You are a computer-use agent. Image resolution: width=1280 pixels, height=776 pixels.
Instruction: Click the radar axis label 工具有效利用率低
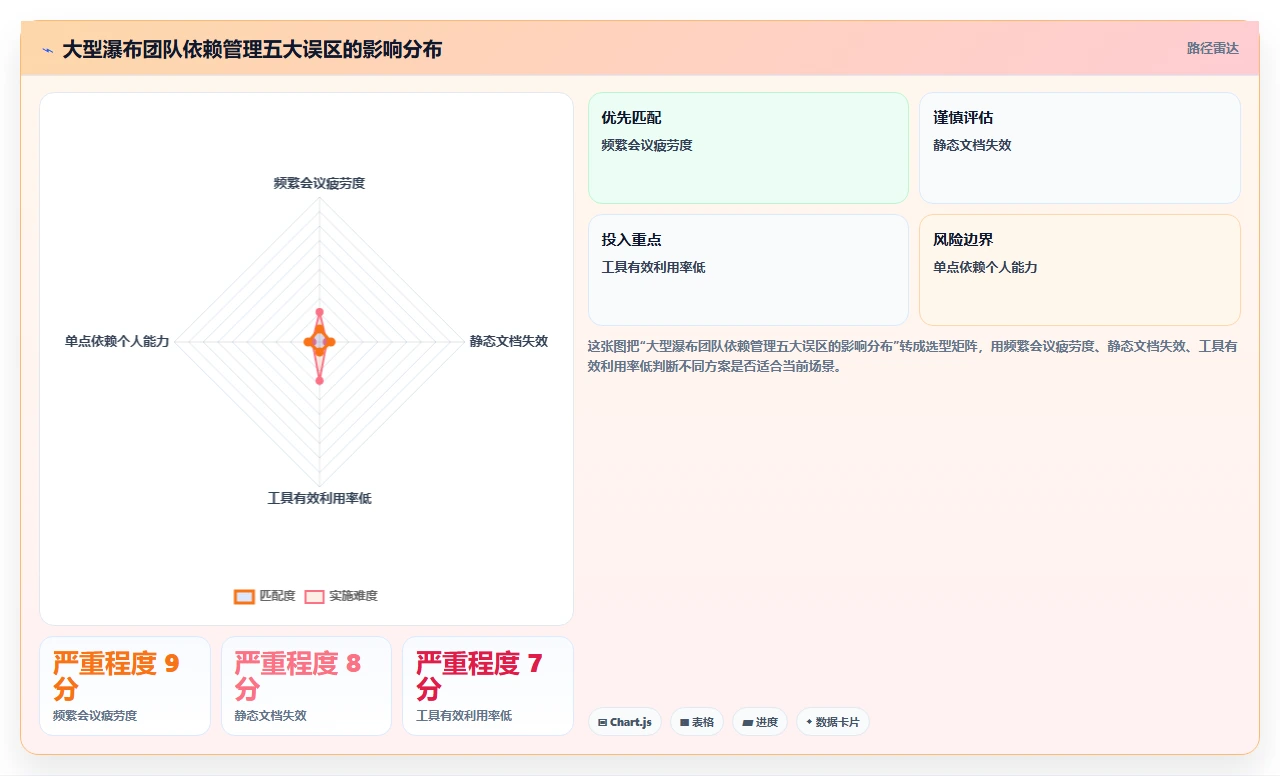coord(319,498)
